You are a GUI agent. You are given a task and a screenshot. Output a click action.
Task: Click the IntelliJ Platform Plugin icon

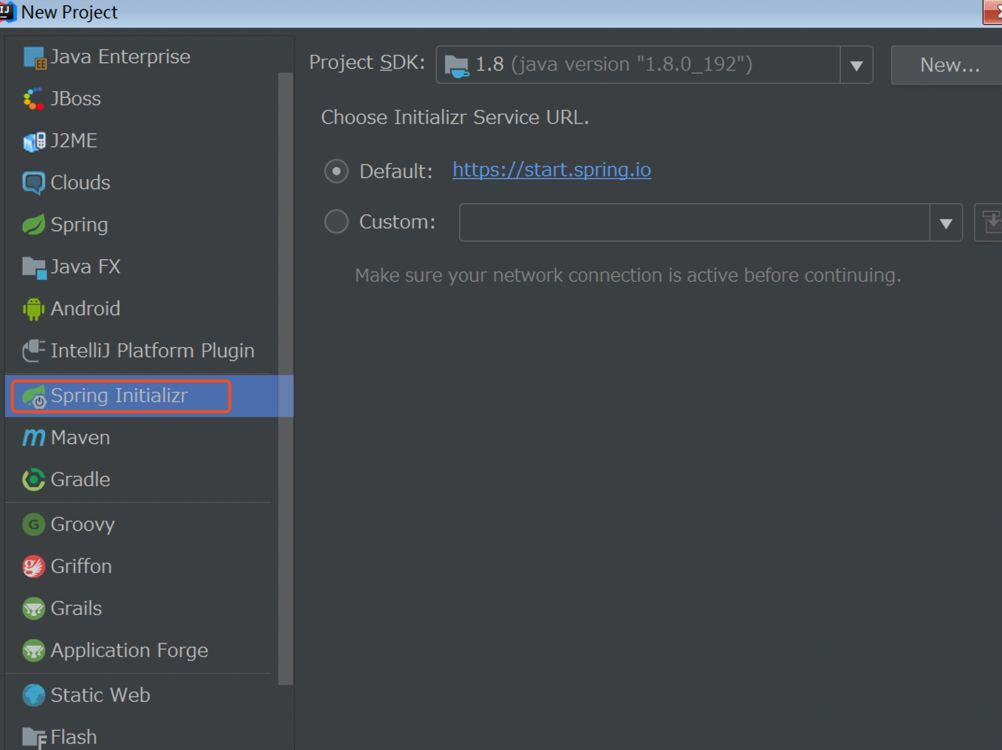tap(34, 351)
